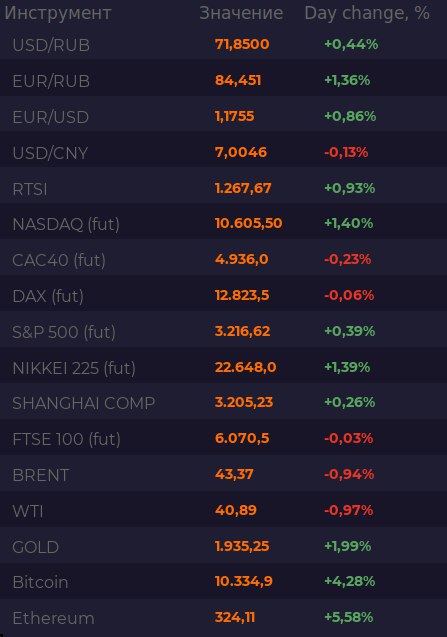Viewport: 447px width, 637px height.
Task: Open the GOLD instrument row
Action: [224, 547]
